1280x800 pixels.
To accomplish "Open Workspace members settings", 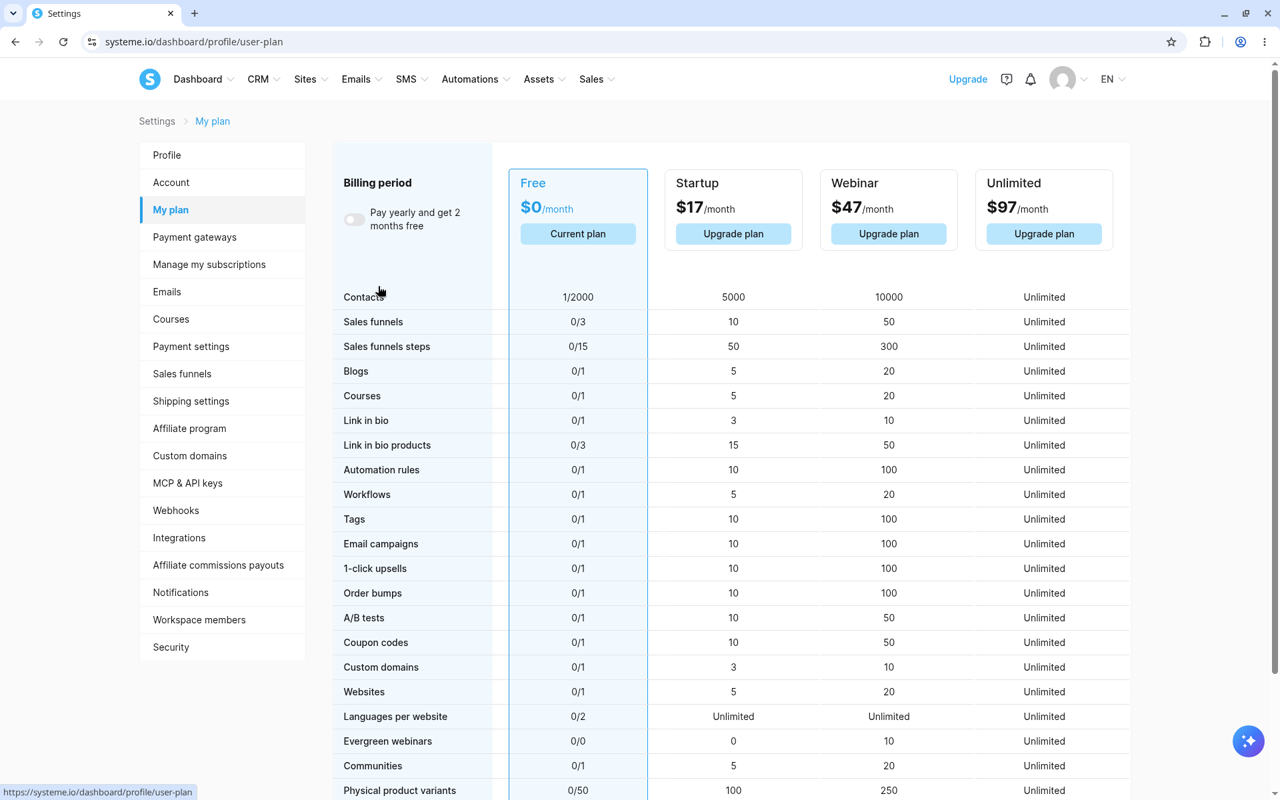I will (x=222, y=620).
